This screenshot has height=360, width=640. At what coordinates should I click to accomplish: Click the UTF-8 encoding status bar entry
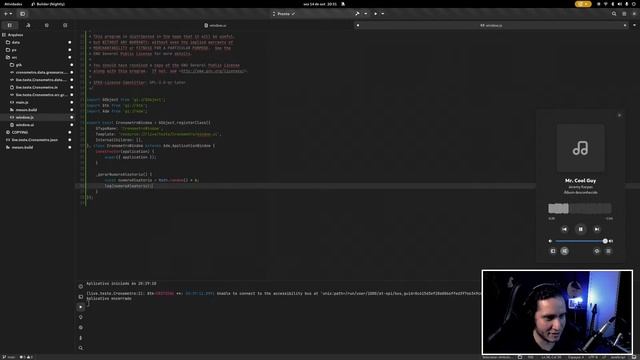click(593, 357)
